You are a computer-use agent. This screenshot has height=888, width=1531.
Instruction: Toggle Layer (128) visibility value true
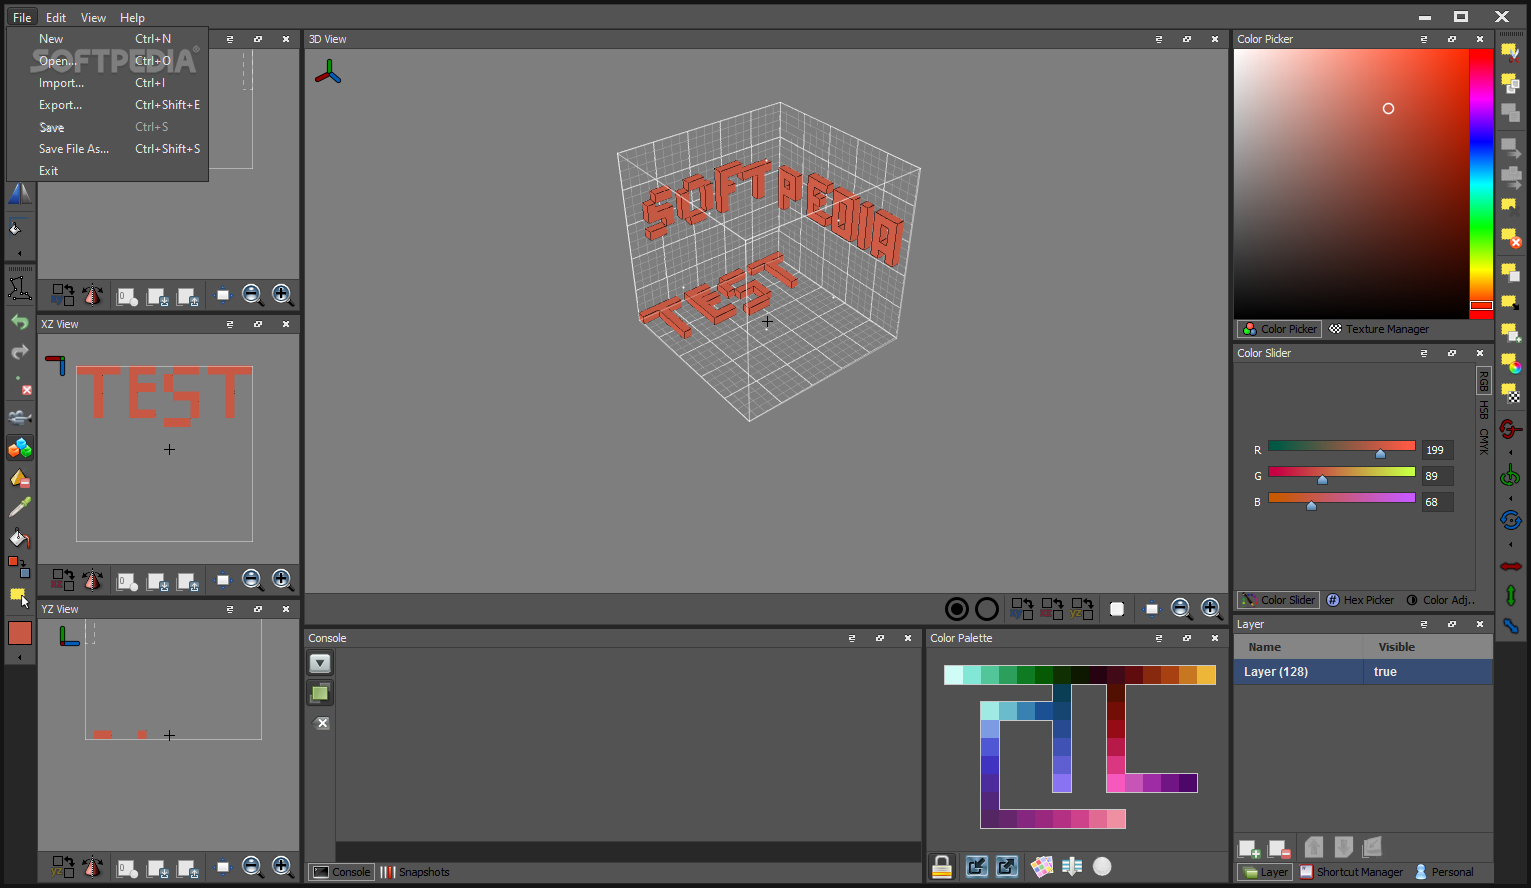coord(1427,672)
